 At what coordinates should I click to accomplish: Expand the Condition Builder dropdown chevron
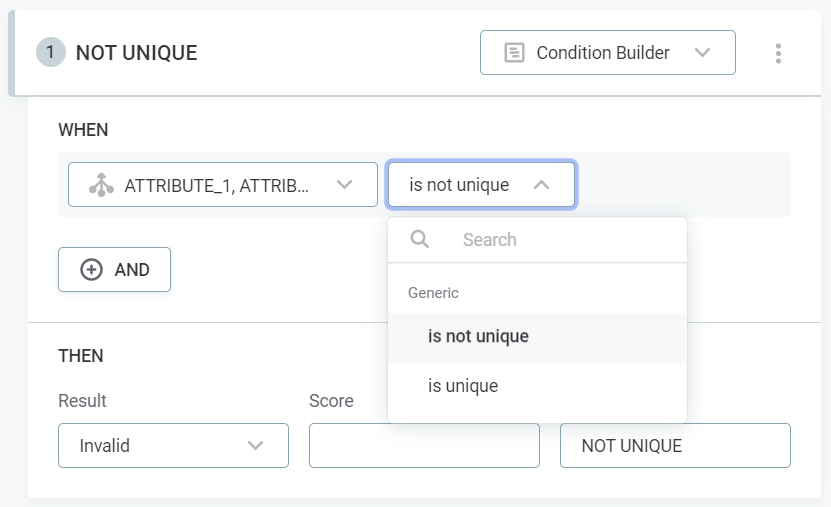[702, 53]
